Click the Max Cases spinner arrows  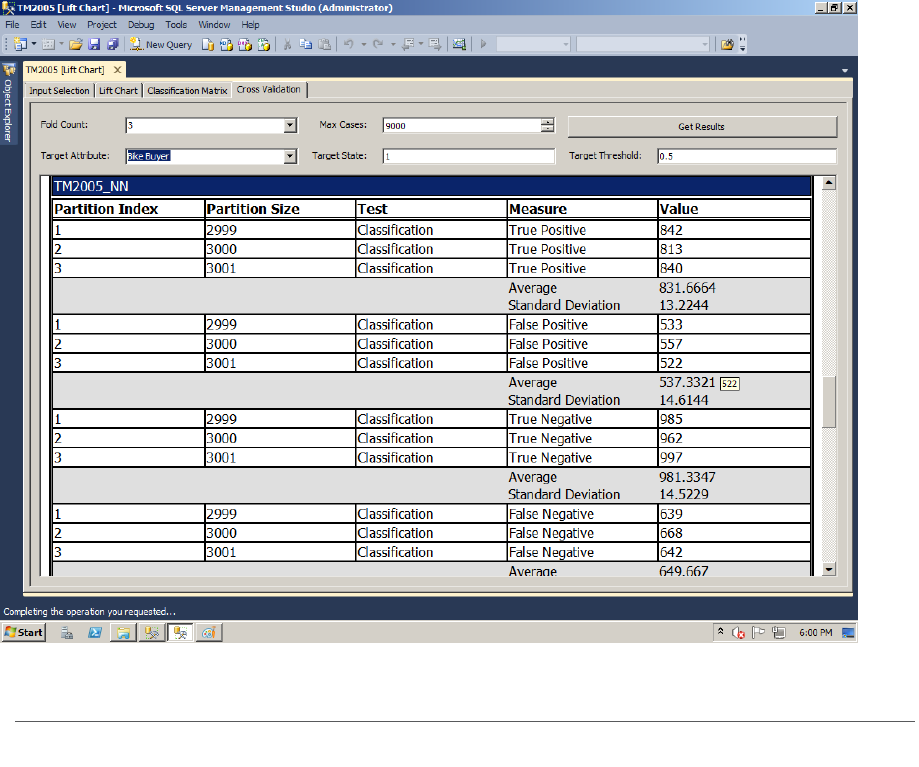[547, 125]
